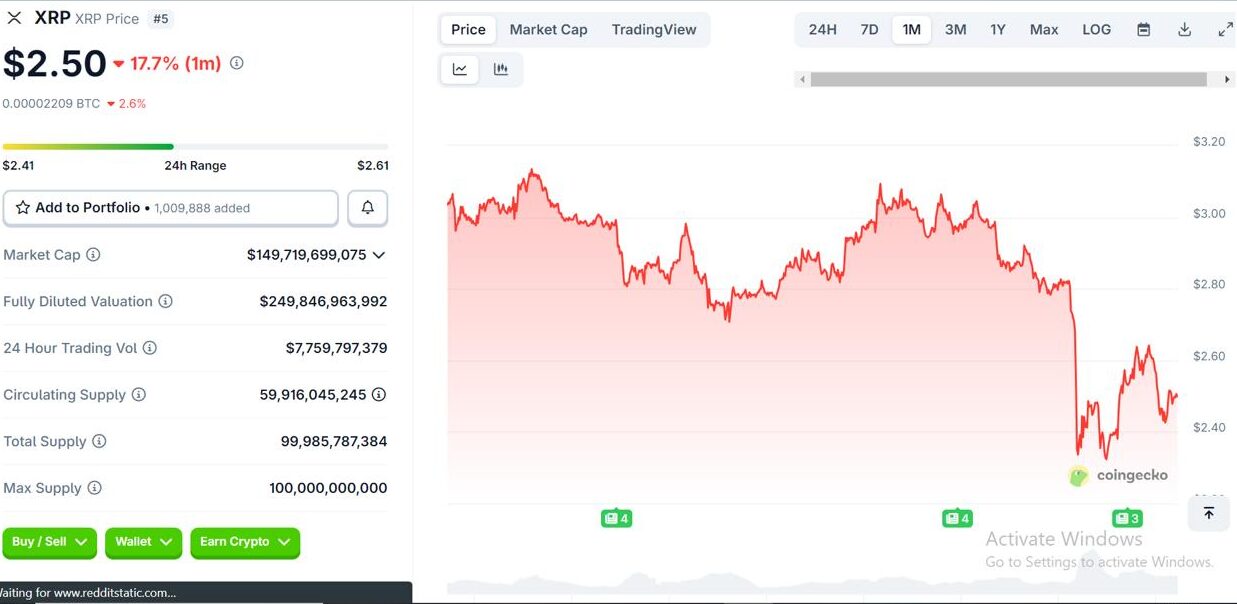The image size is (1237, 604).
Task: Close the XRP panel with X icon
Action: 14,18
